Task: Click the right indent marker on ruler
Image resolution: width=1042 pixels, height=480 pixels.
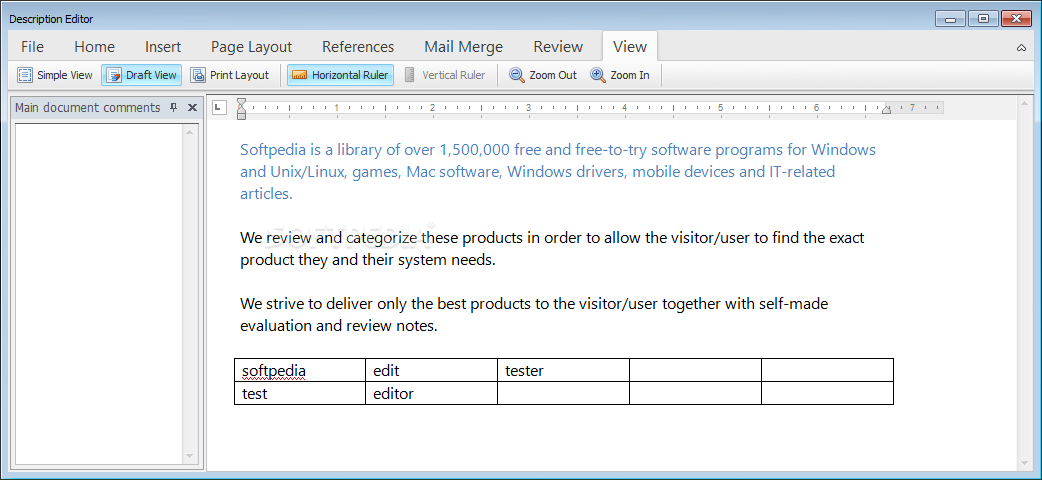Action: coord(886,110)
